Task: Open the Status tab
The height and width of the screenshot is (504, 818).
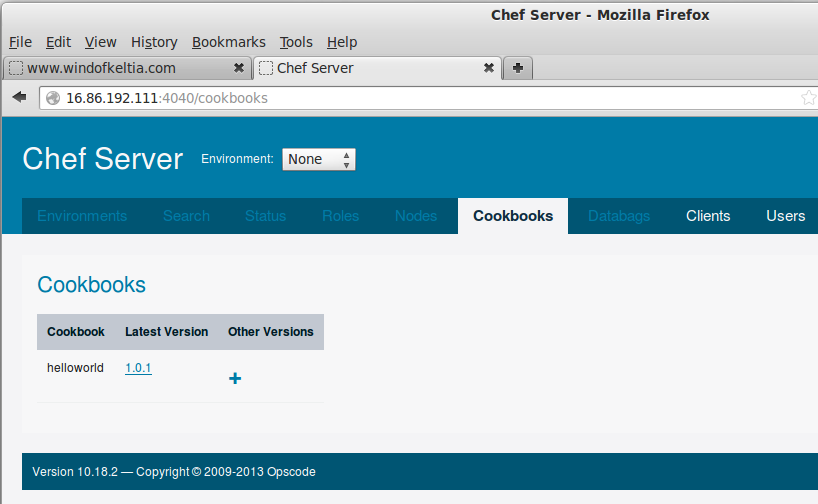Action: 266,216
